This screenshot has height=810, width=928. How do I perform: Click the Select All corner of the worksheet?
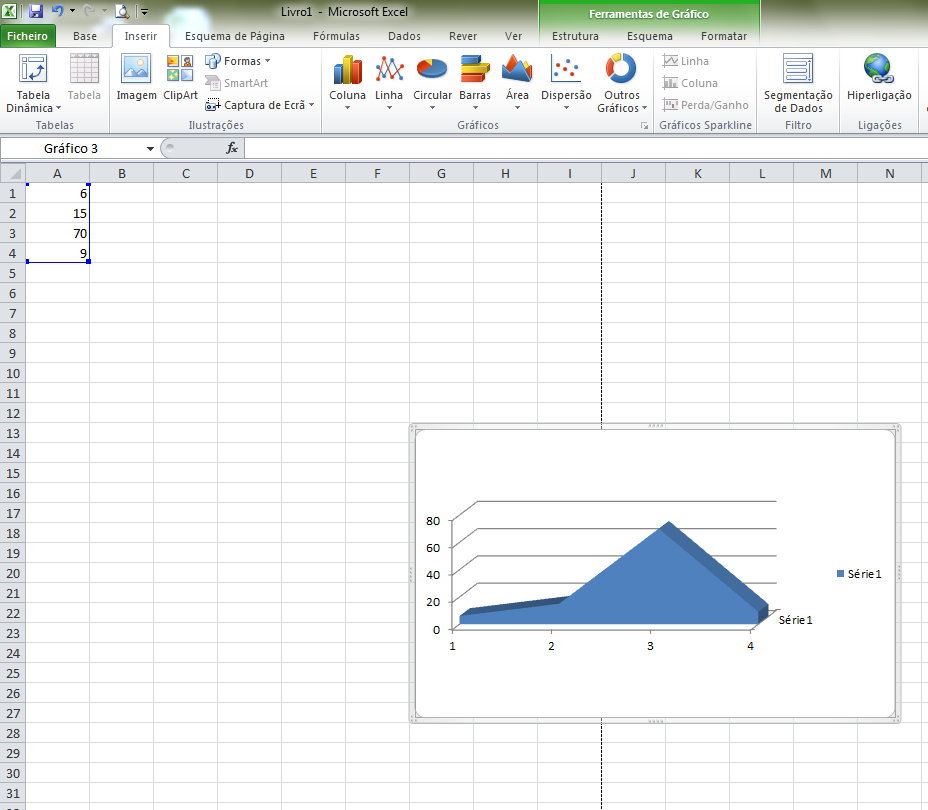(13, 173)
